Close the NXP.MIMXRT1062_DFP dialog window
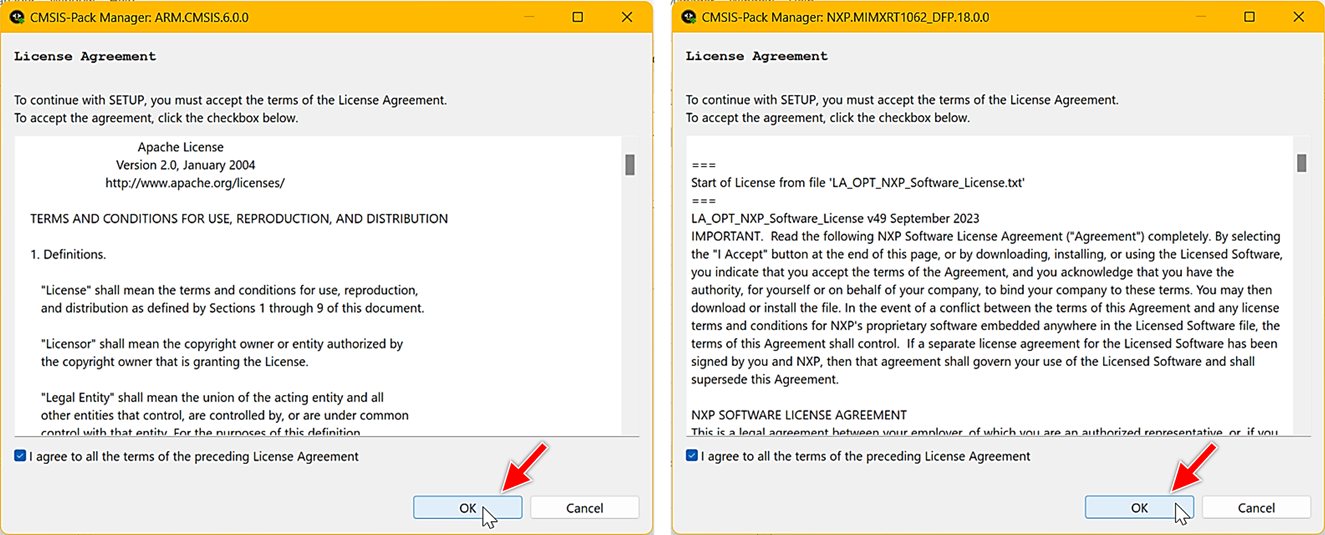Image resolution: width=1325 pixels, height=535 pixels. coord(1299,17)
